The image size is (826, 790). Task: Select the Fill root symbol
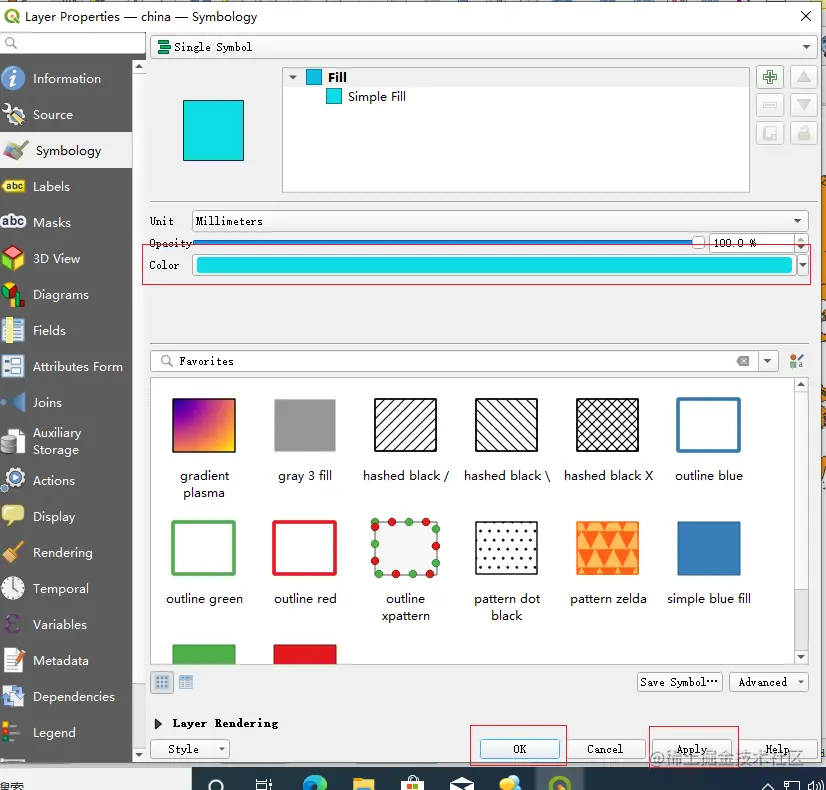[x=337, y=77]
